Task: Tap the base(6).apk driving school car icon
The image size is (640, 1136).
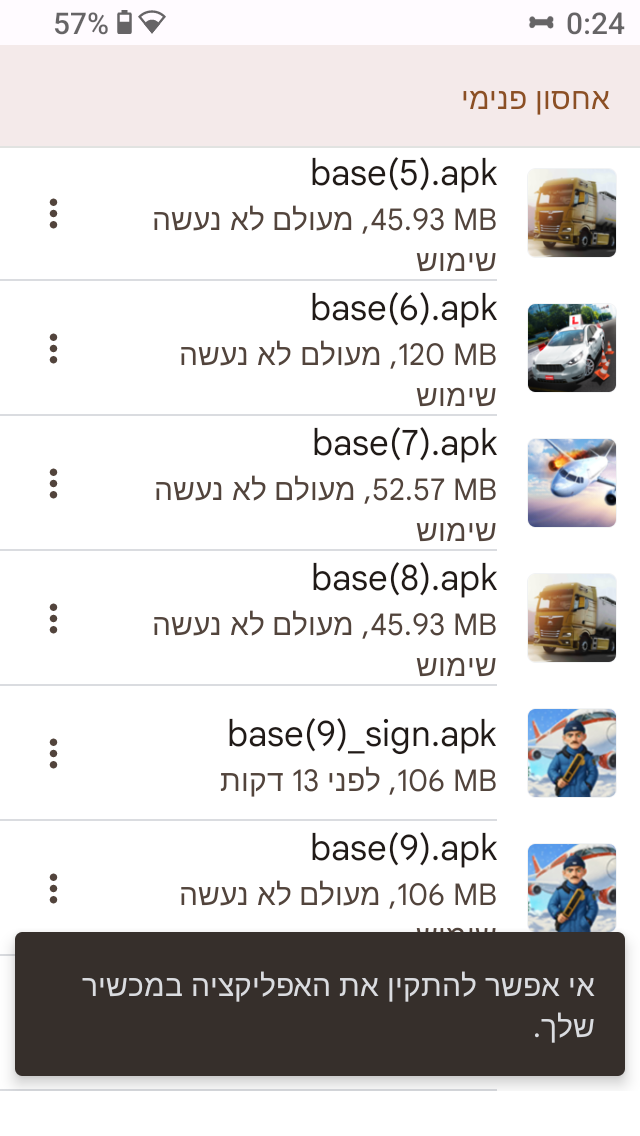Action: pos(571,348)
